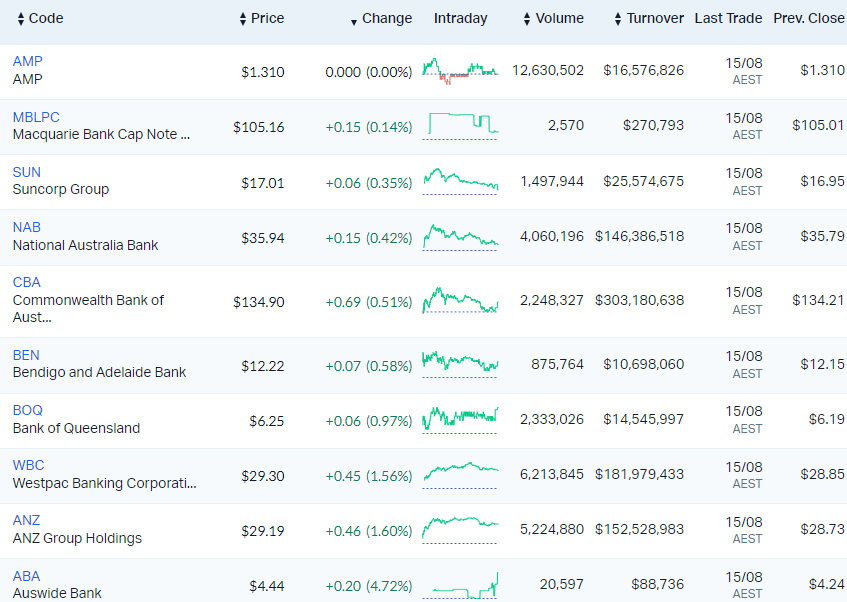Select Westpac Banking Corporation name text

tap(104, 483)
